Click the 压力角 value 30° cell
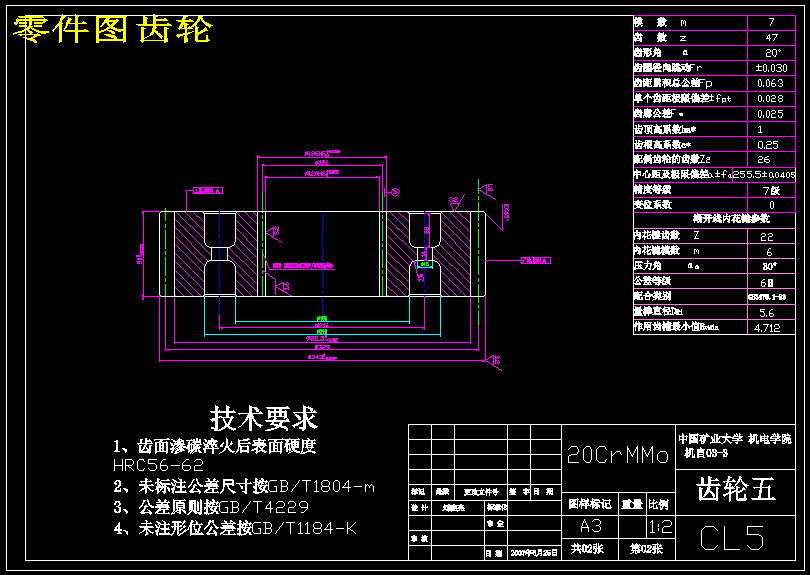The height and width of the screenshot is (575, 810). click(771, 266)
